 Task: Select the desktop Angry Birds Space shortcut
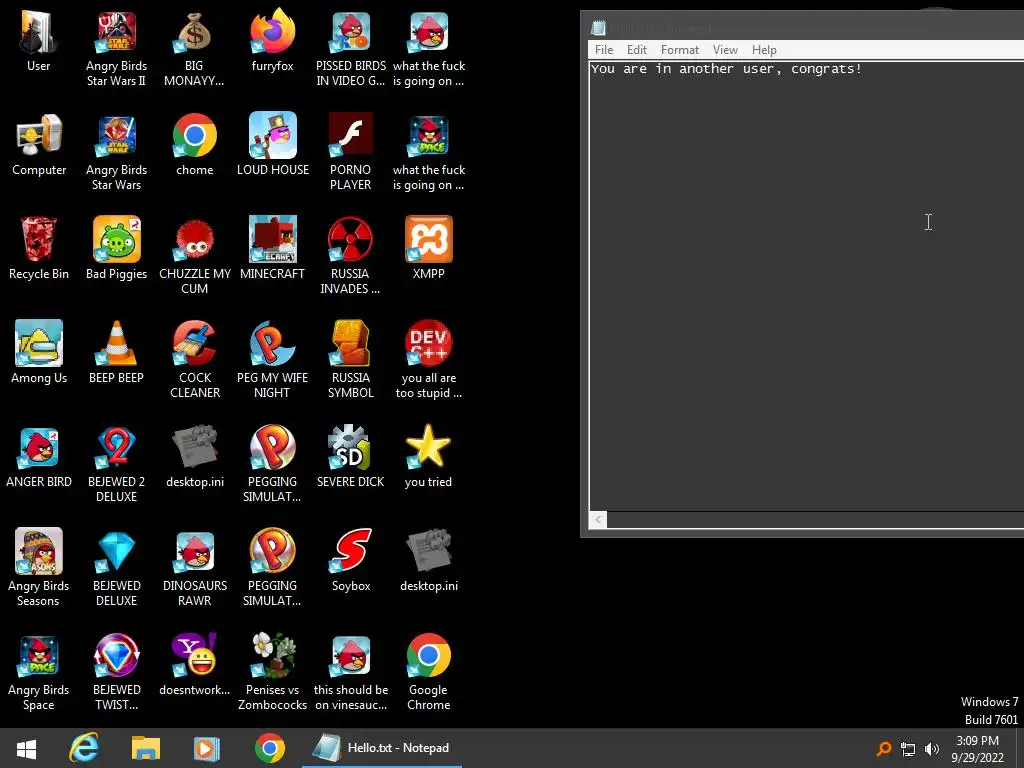[39, 672]
